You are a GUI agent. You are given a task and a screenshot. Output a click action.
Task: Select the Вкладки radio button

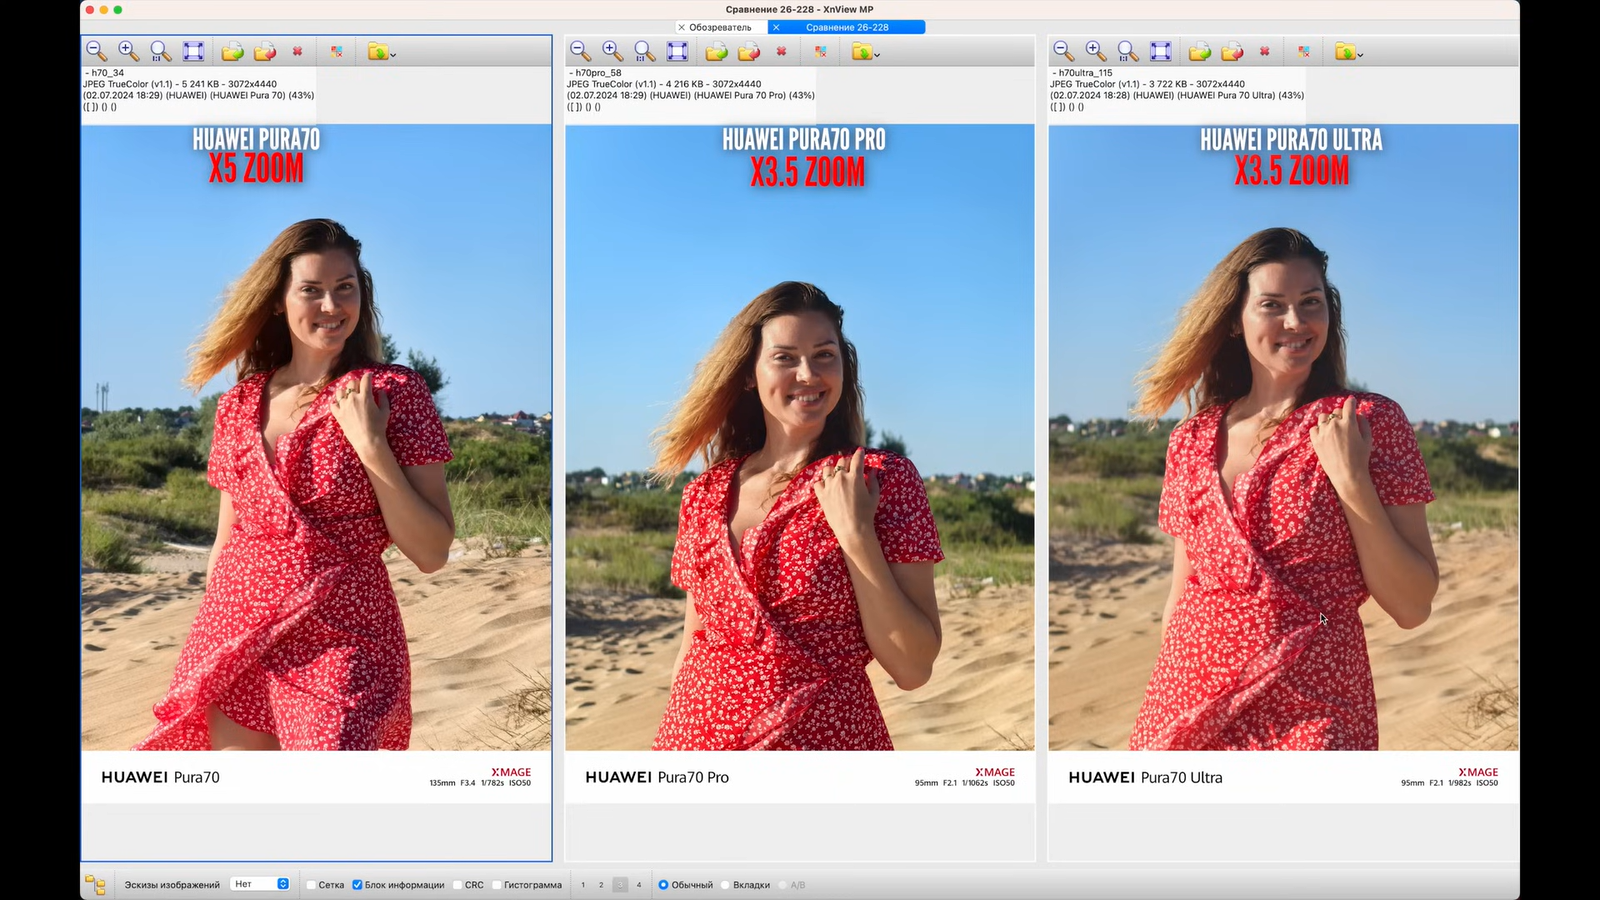[x=726, y=885]
